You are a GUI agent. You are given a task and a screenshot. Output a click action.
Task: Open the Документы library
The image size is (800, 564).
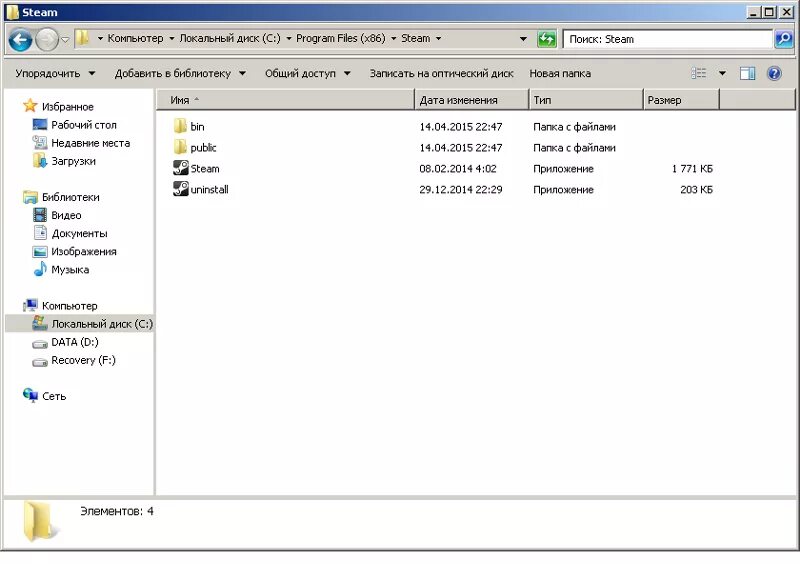[79, 233]
